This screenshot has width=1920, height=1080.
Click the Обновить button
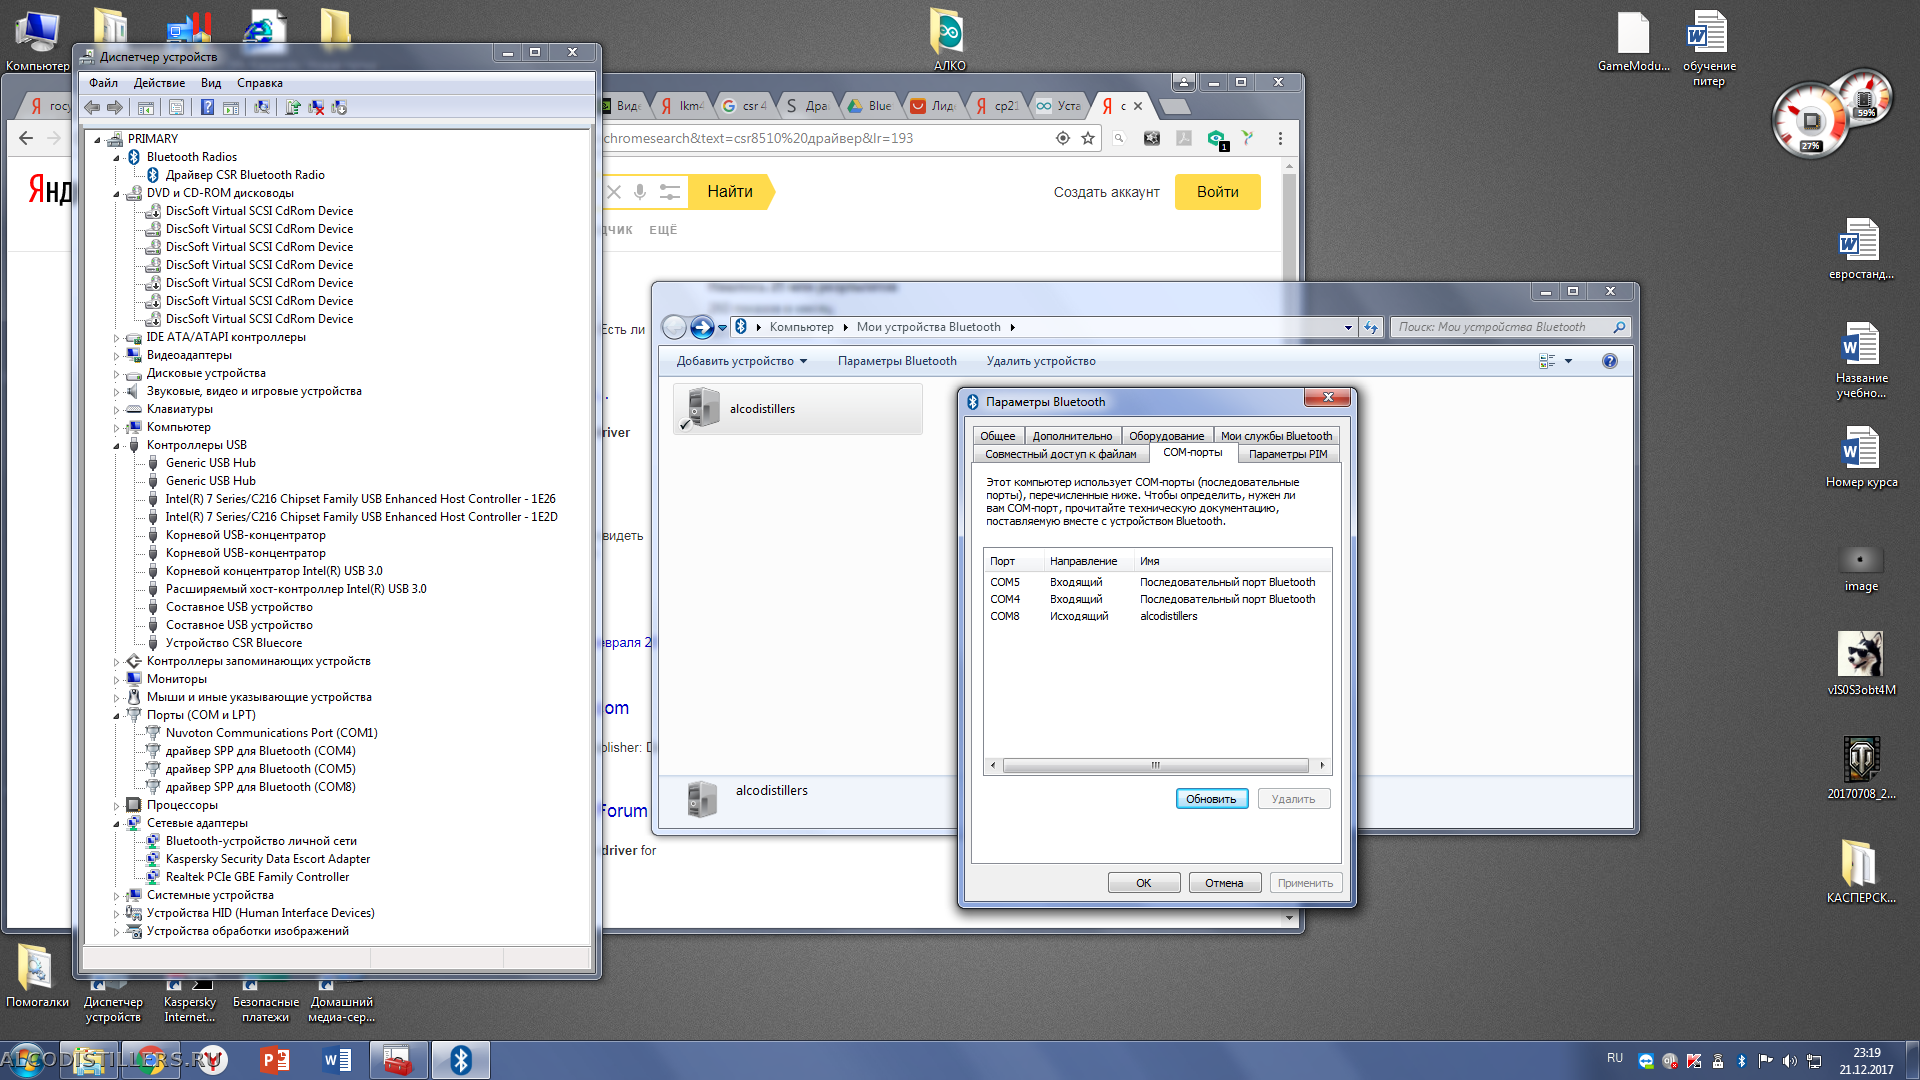pyautogui.click(x=1211, y=799)
